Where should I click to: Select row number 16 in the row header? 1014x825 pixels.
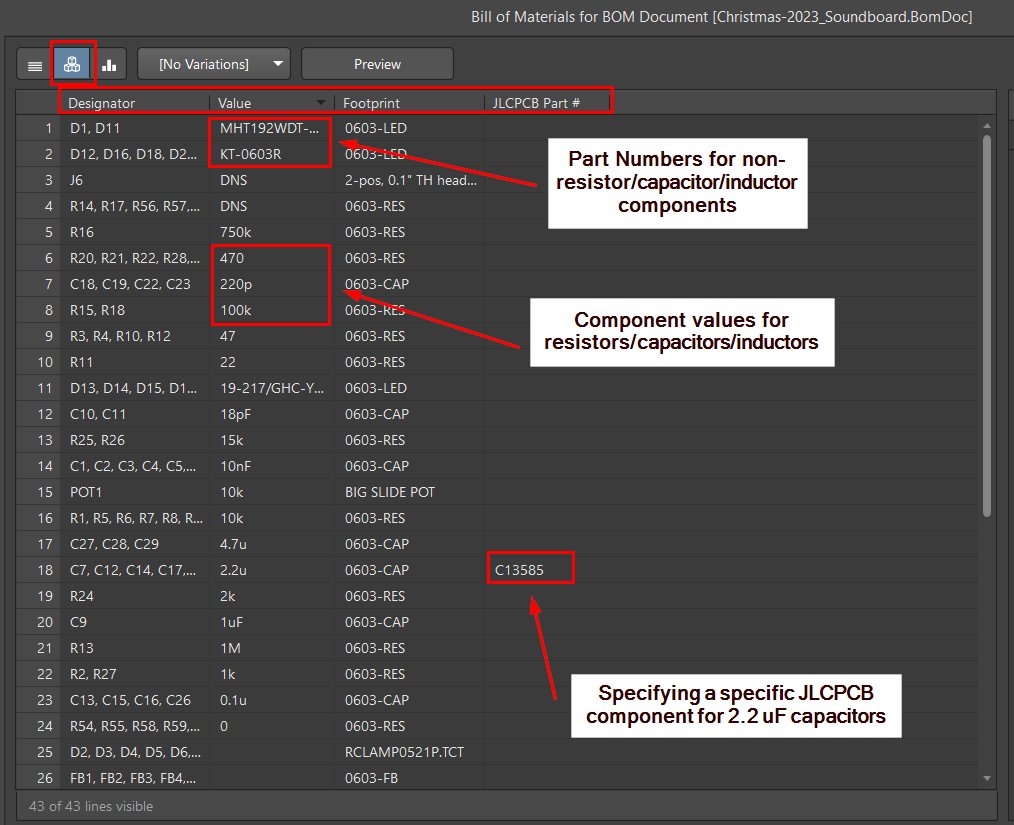[x=38, y=518]
